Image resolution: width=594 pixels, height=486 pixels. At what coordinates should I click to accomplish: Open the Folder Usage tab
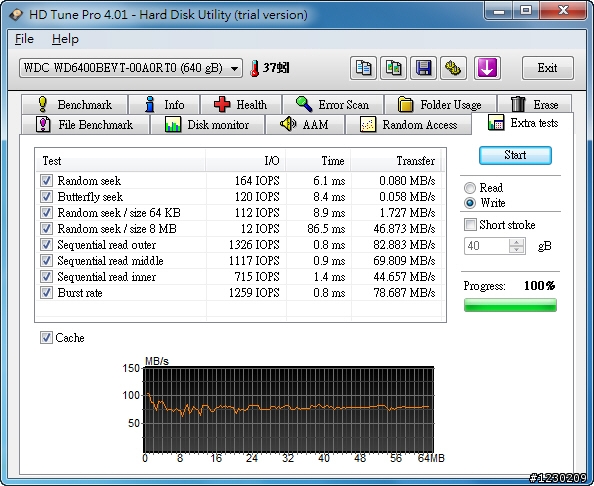coord(440,105)
